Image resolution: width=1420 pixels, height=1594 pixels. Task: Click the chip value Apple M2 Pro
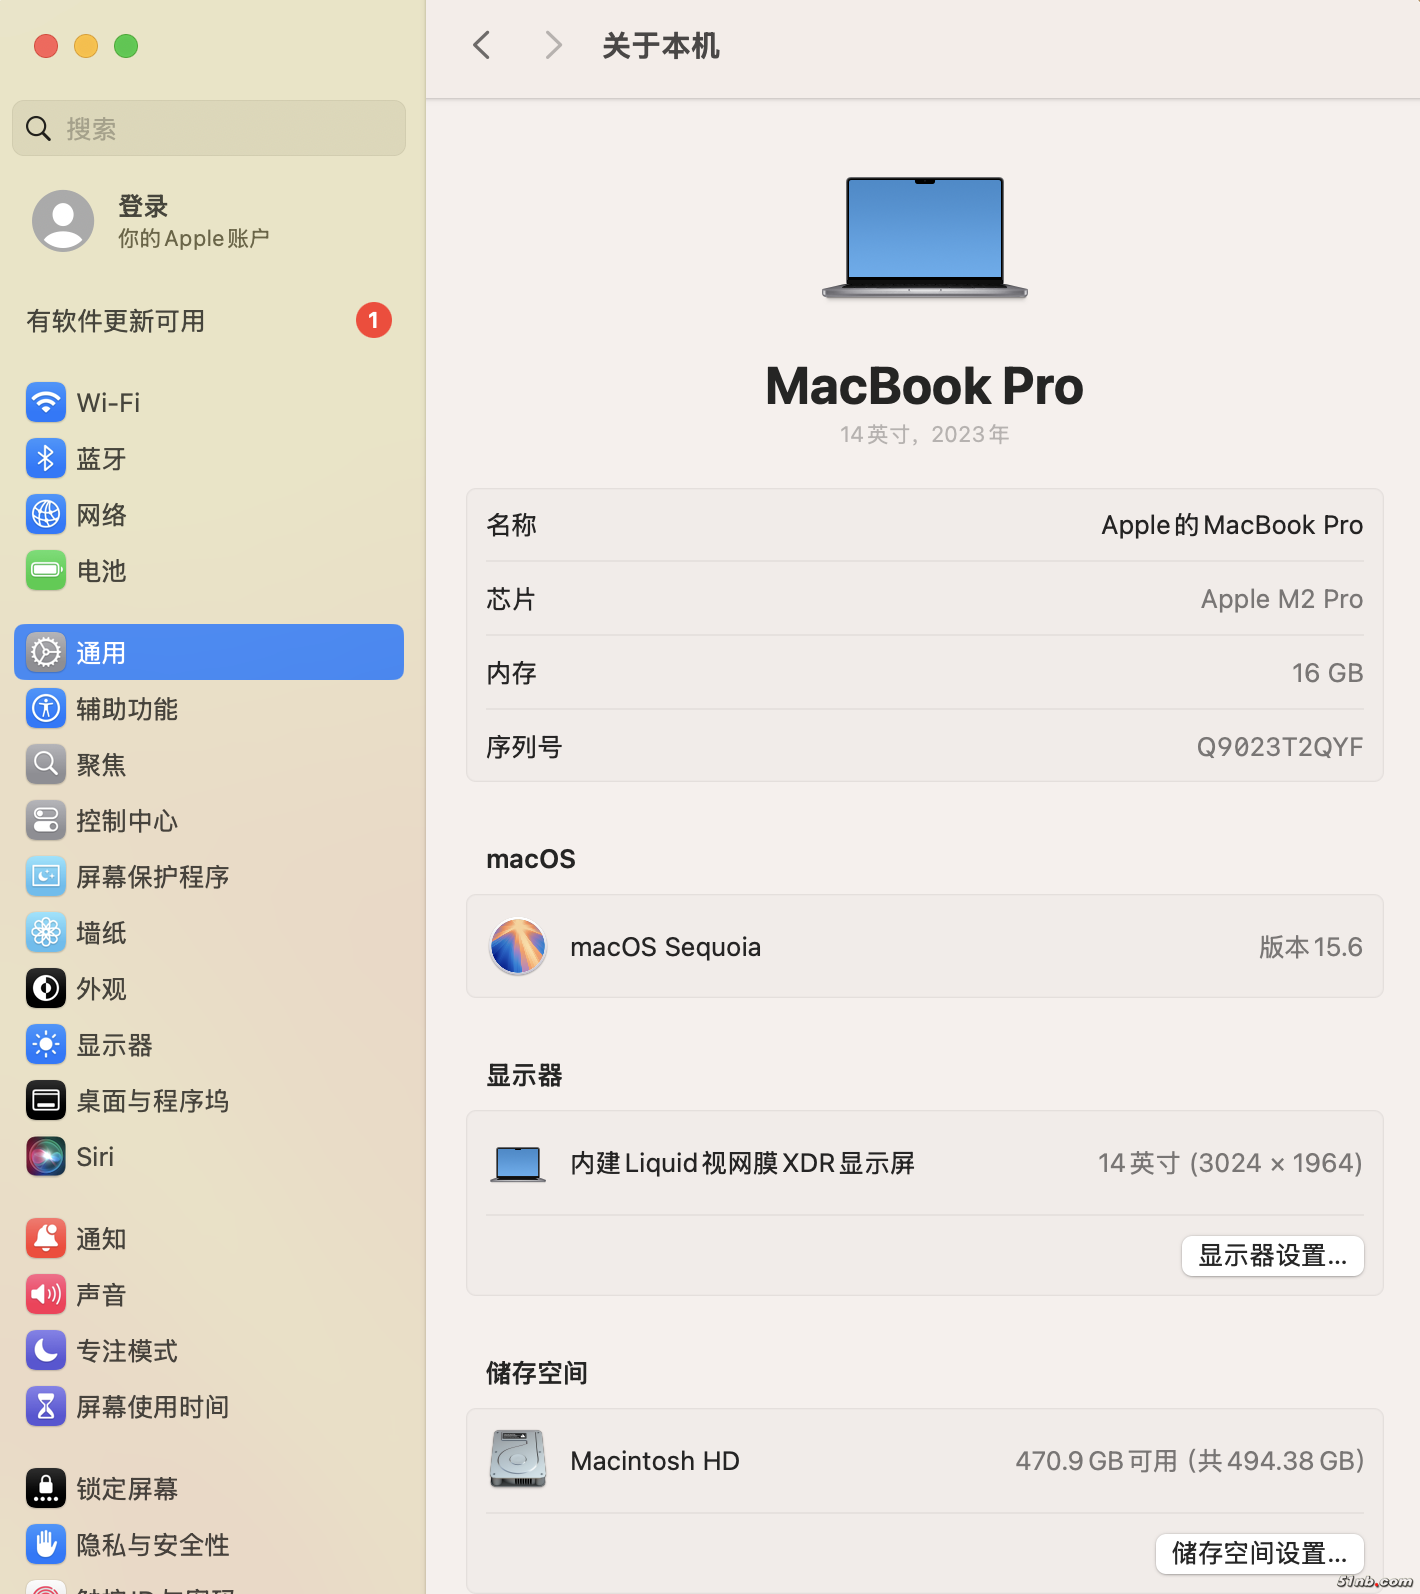pyautogui.click(x=1282, y=599)
